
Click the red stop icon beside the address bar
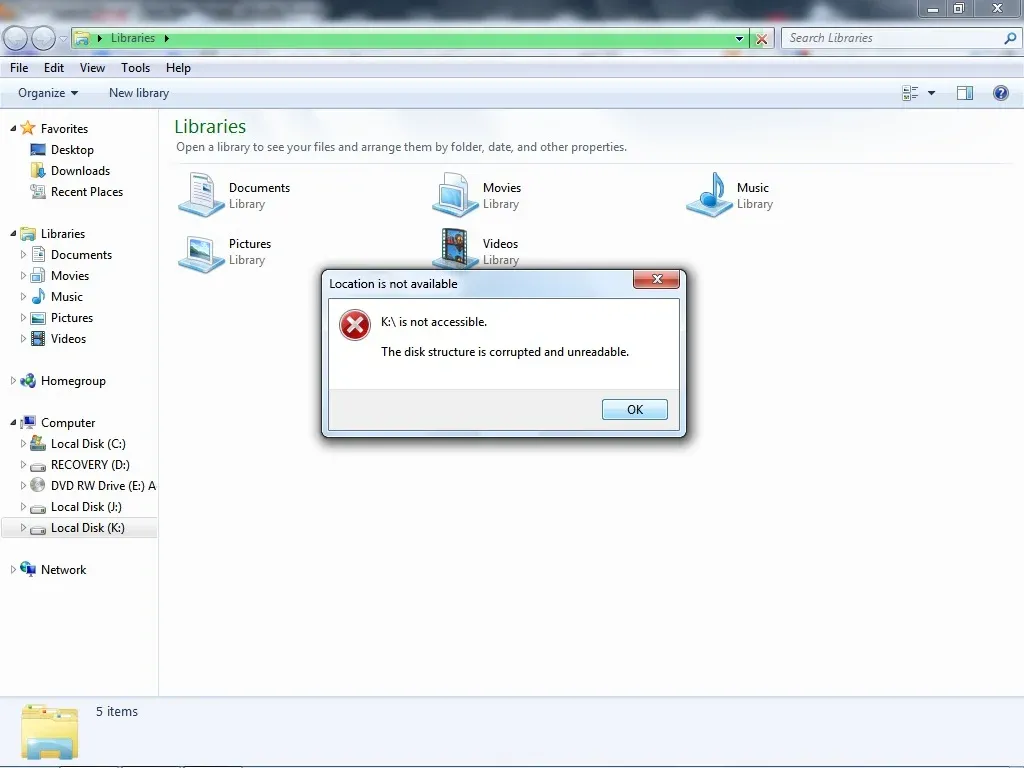(x=761, y=38)
